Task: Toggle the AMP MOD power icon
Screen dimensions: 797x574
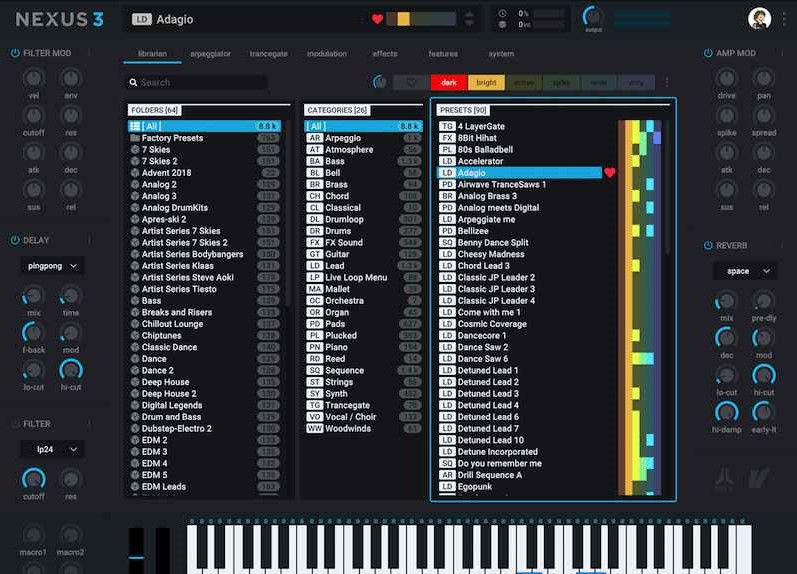Action: click(x=708, y=53)
